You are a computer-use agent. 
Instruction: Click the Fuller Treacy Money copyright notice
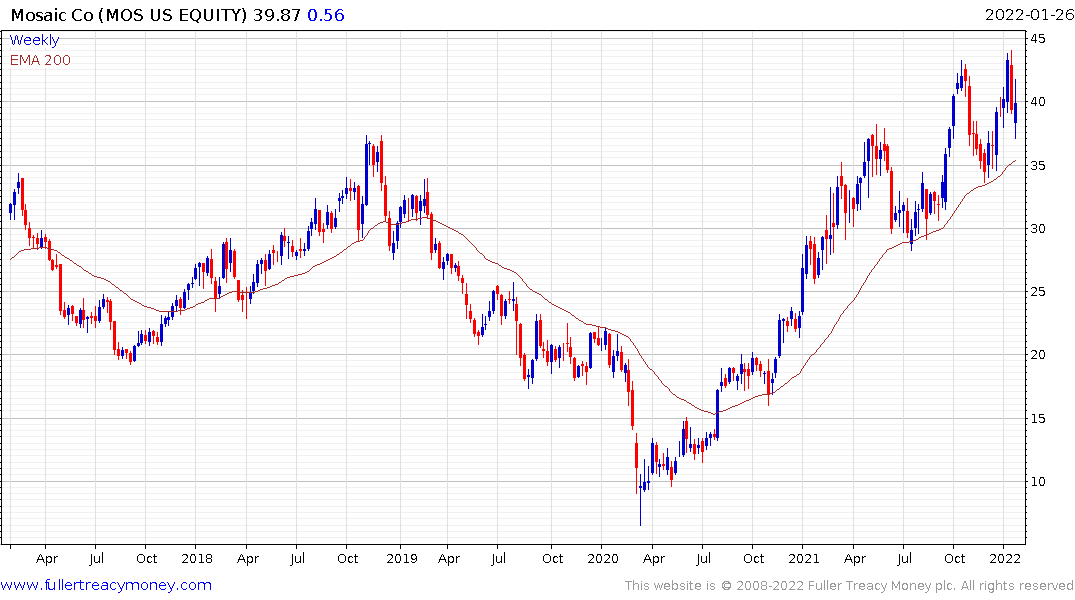click(849, 586)
